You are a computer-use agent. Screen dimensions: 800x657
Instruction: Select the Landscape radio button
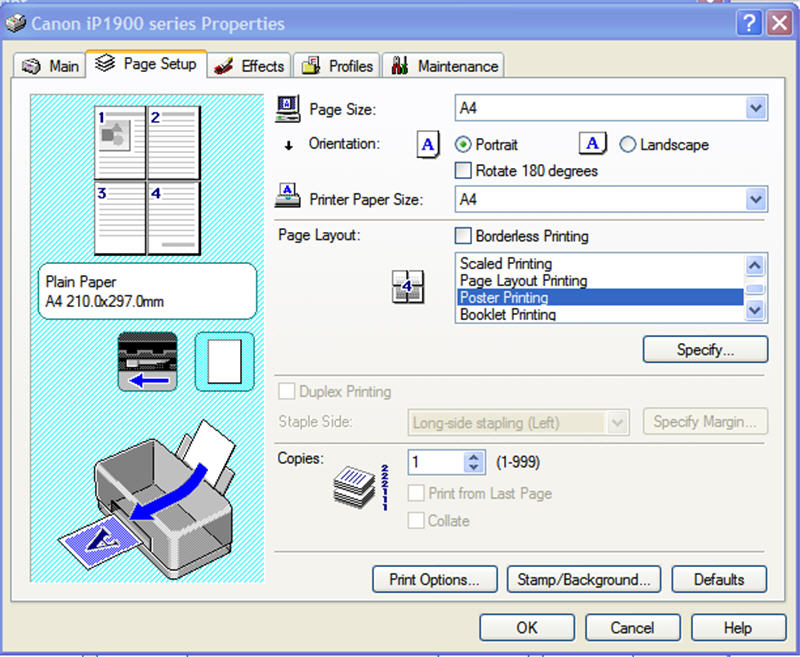point(628,145)
